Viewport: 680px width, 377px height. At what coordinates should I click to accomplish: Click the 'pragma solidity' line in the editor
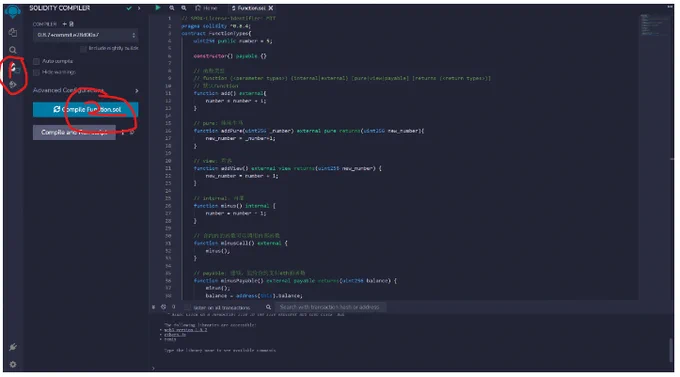(x=216, y=26)
